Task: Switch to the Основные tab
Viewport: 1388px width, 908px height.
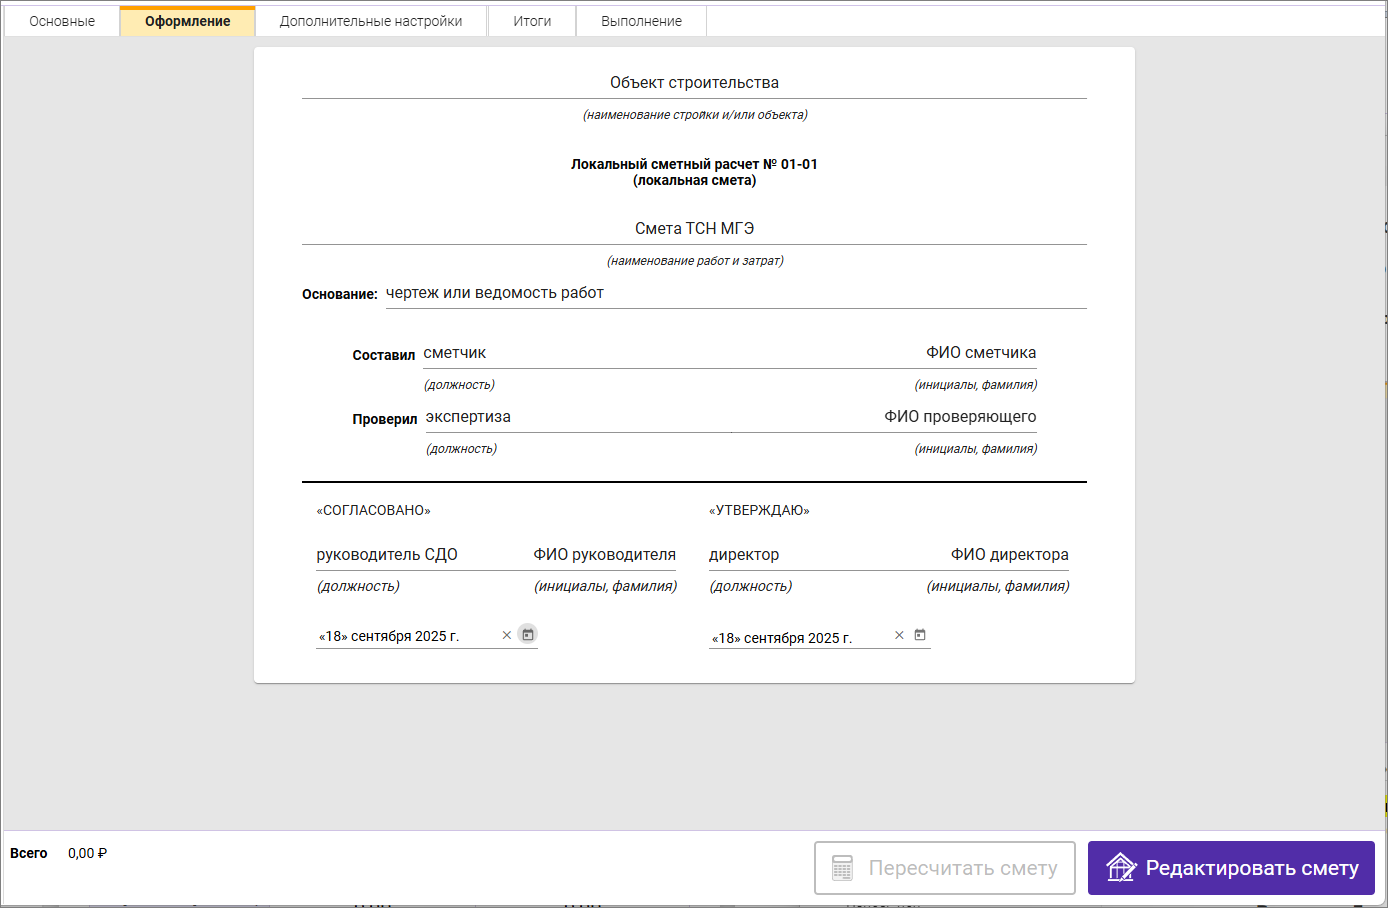Action: [62, 21]
